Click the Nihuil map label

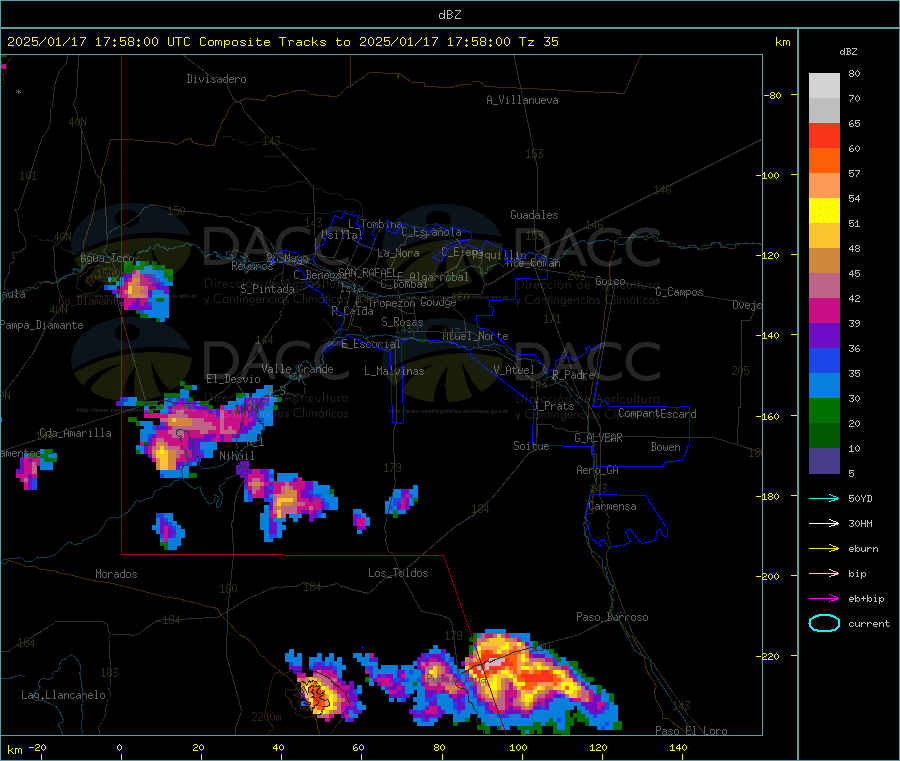point(236,456)
